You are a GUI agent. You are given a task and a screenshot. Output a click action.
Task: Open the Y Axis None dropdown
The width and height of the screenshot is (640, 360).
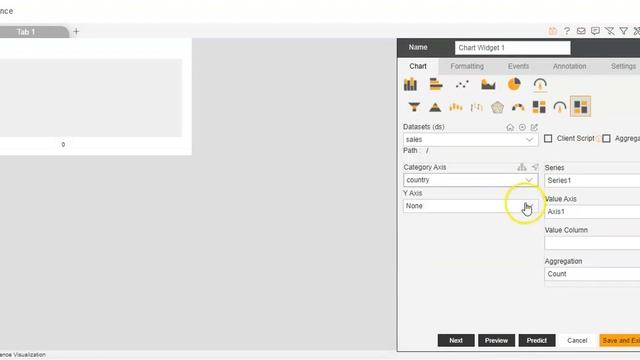click(471, 206)
